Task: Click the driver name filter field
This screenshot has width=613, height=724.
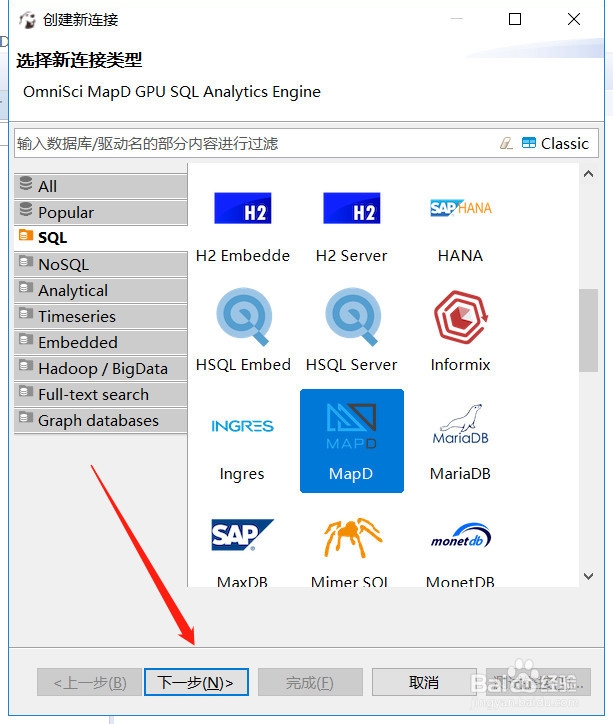Action: click(x=254, y=144)
